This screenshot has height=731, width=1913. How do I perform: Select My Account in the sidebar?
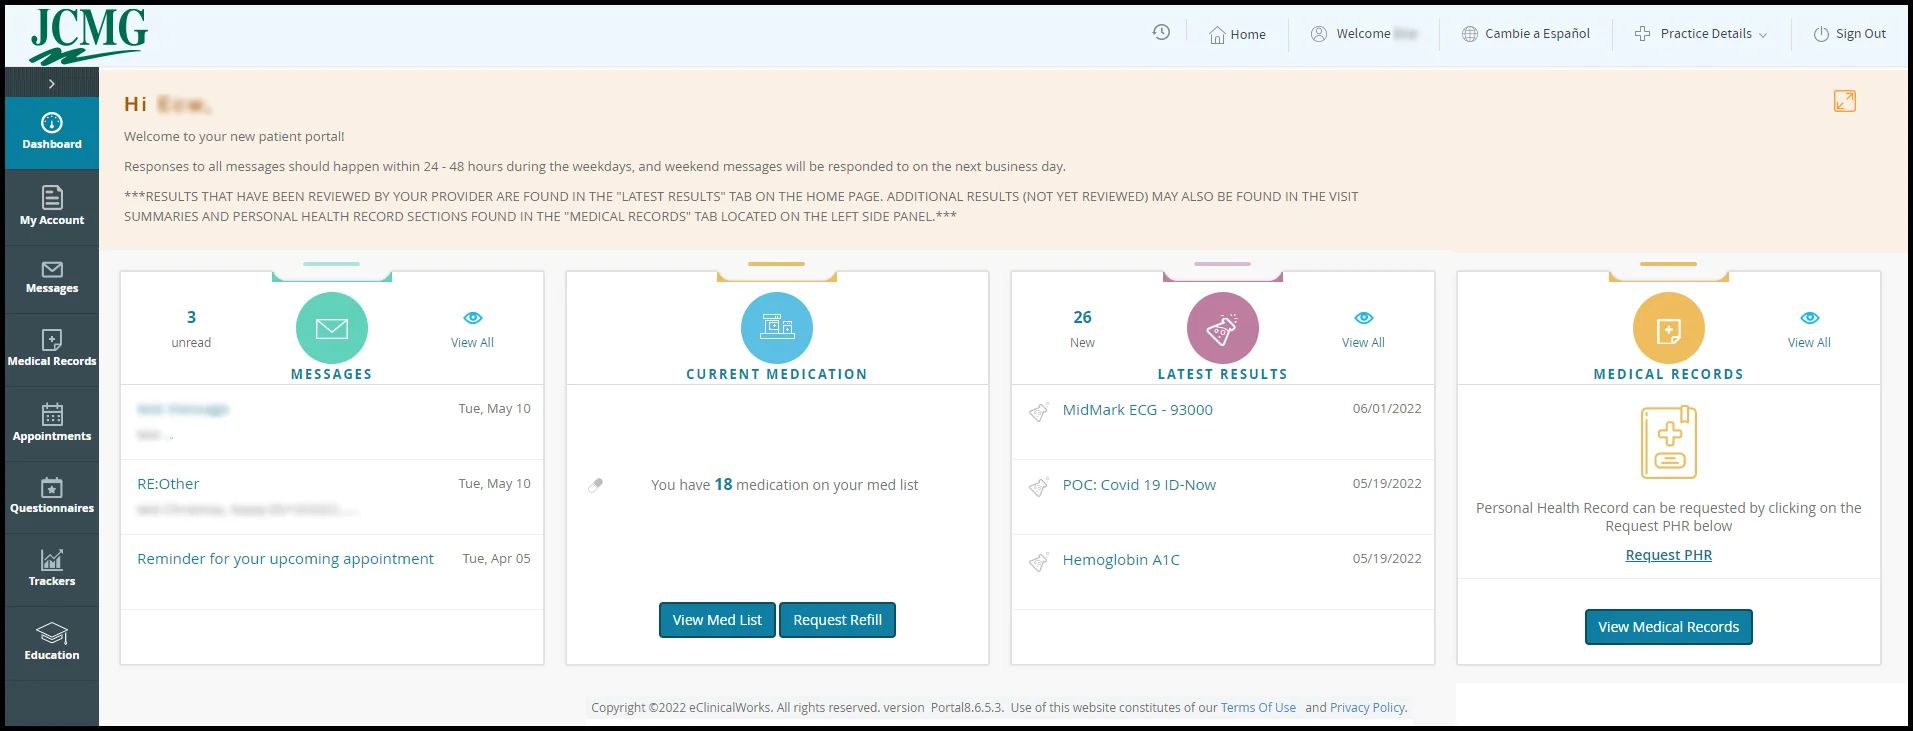pyautogui.click(x=52, y=206)
